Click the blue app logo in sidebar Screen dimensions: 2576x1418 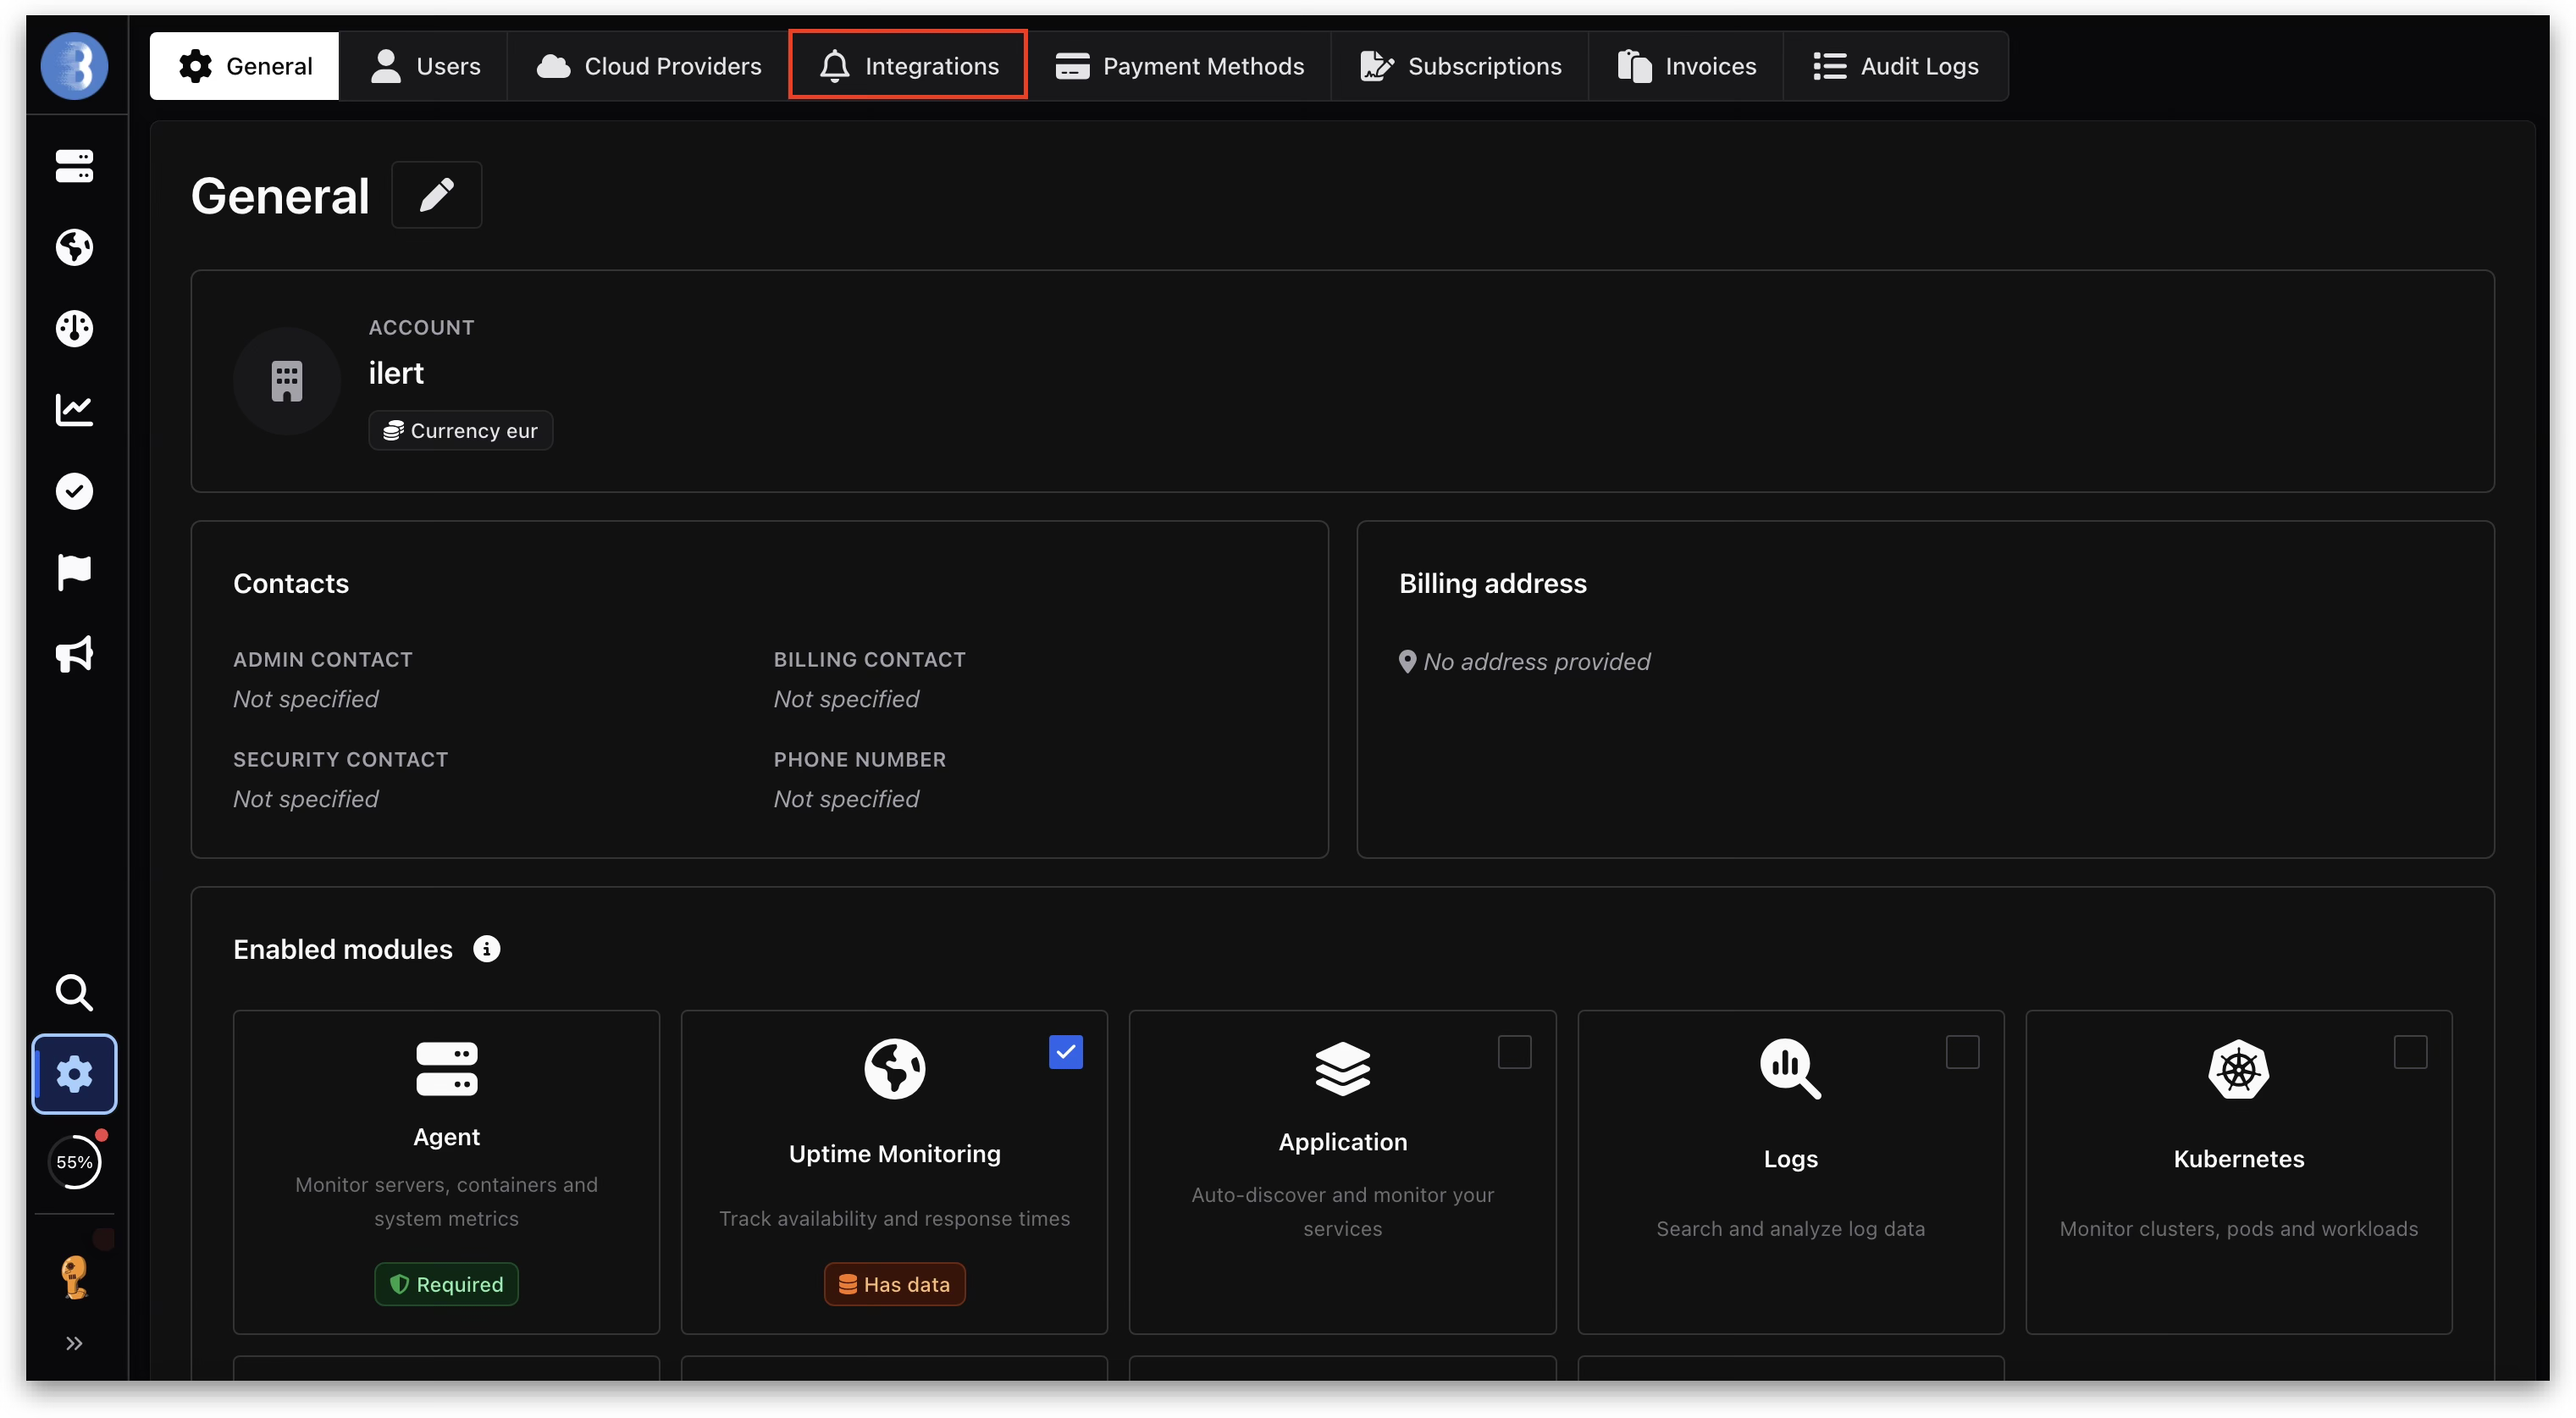click(74, 66)
